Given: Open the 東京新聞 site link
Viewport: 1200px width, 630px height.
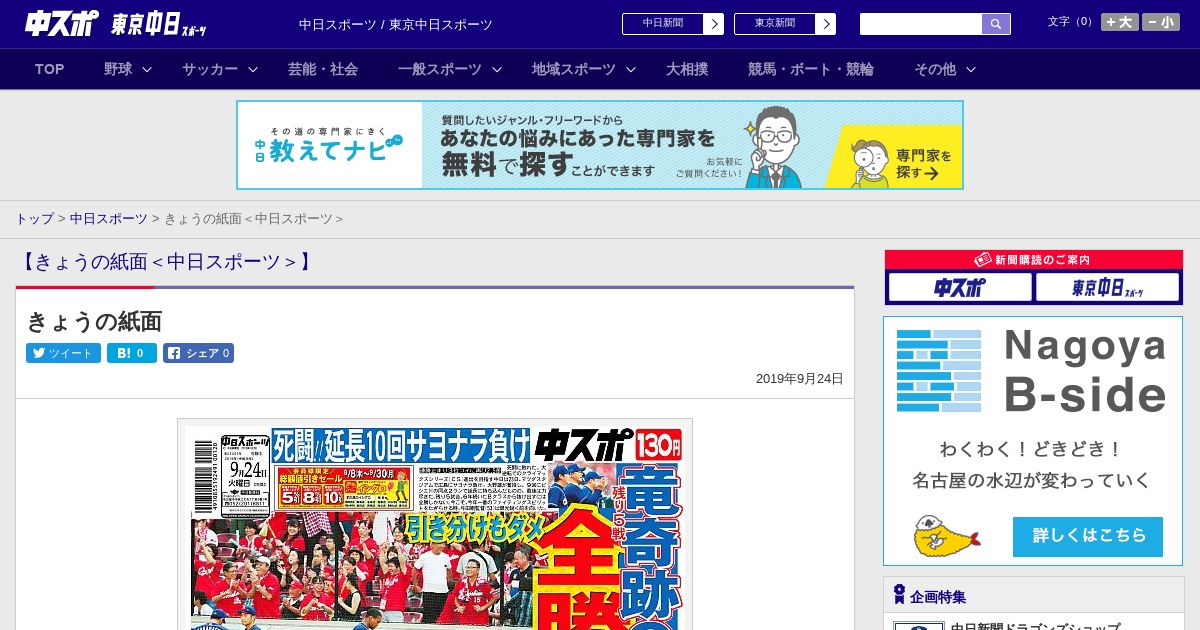Looking at the screenshot, I should pos(785,24).
